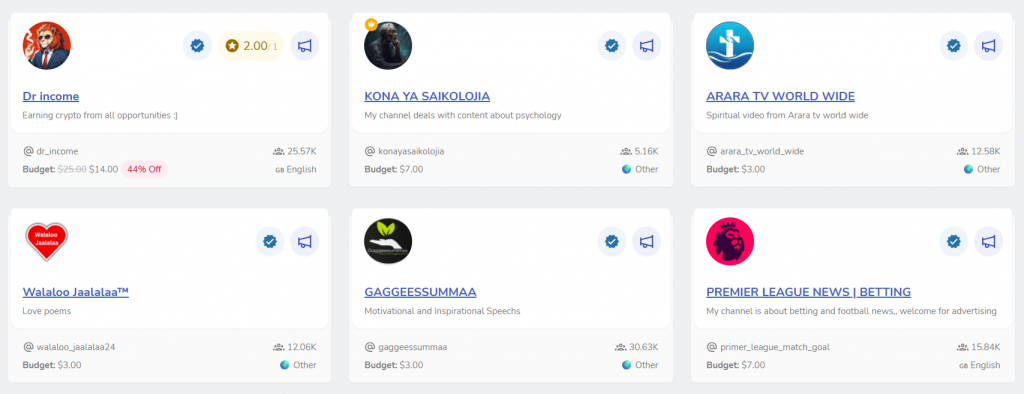
Task: Click the red heart Walaloo Jaalalaa avatar
Action: pos(46,242)
